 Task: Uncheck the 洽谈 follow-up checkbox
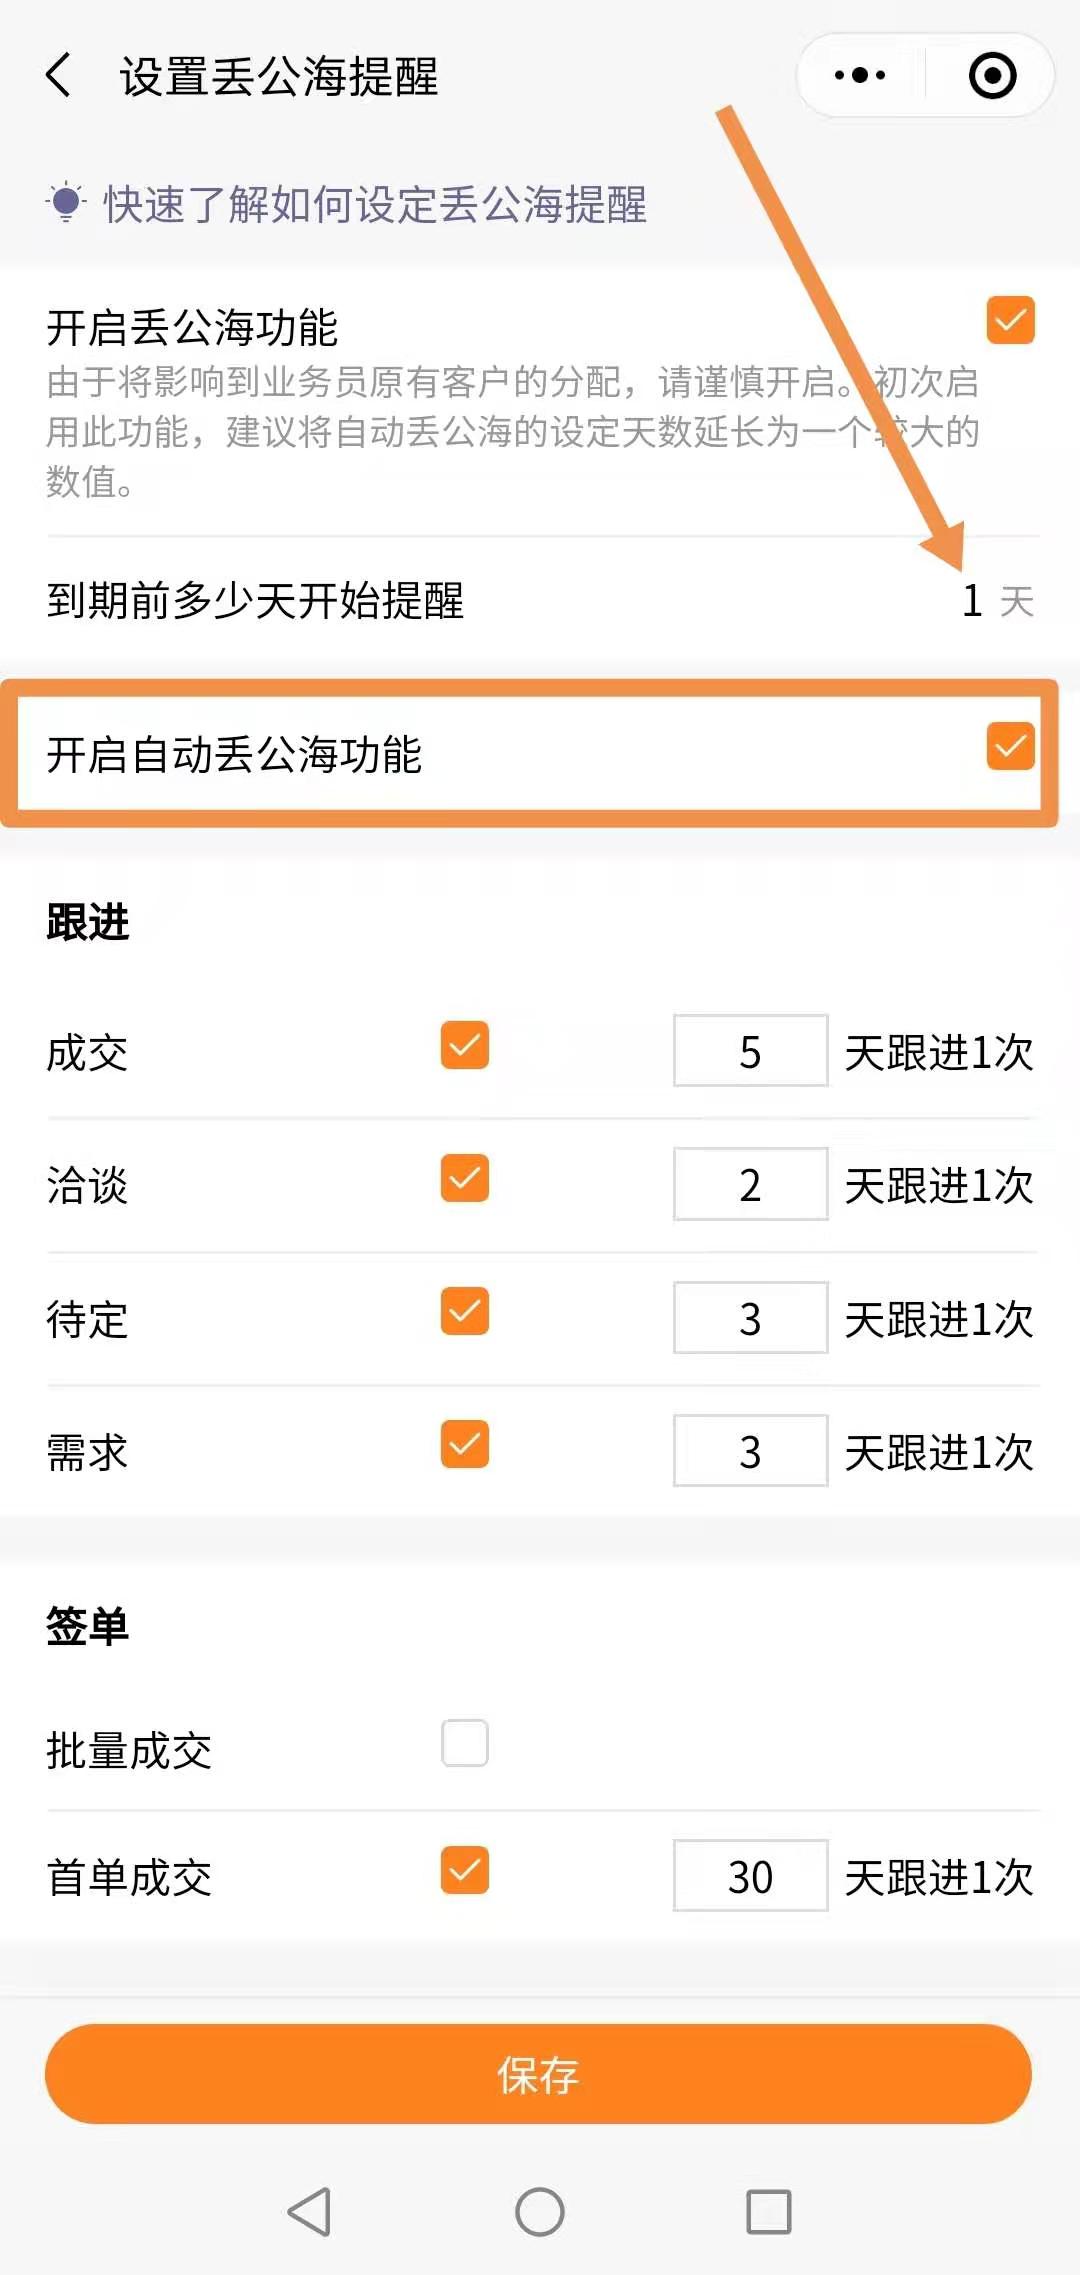(465, 1179)
